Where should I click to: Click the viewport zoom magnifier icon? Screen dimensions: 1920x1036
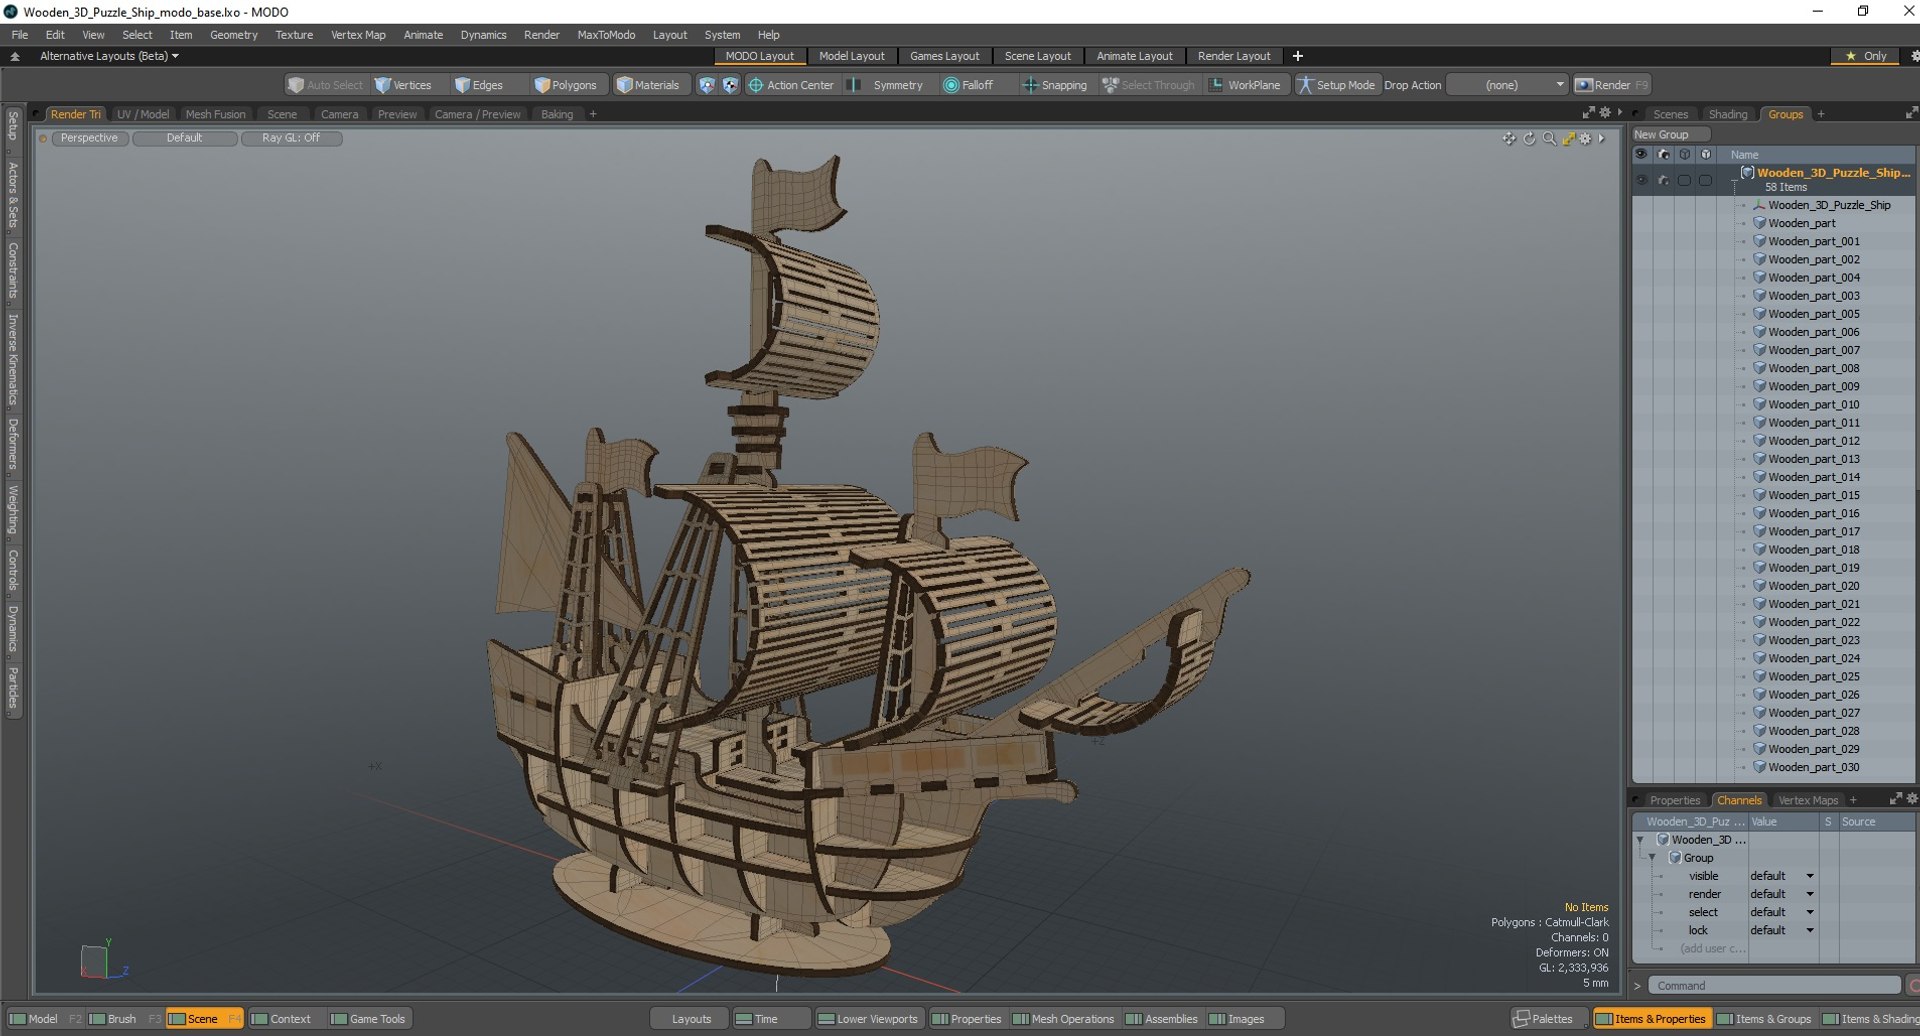coord(1549,139)
